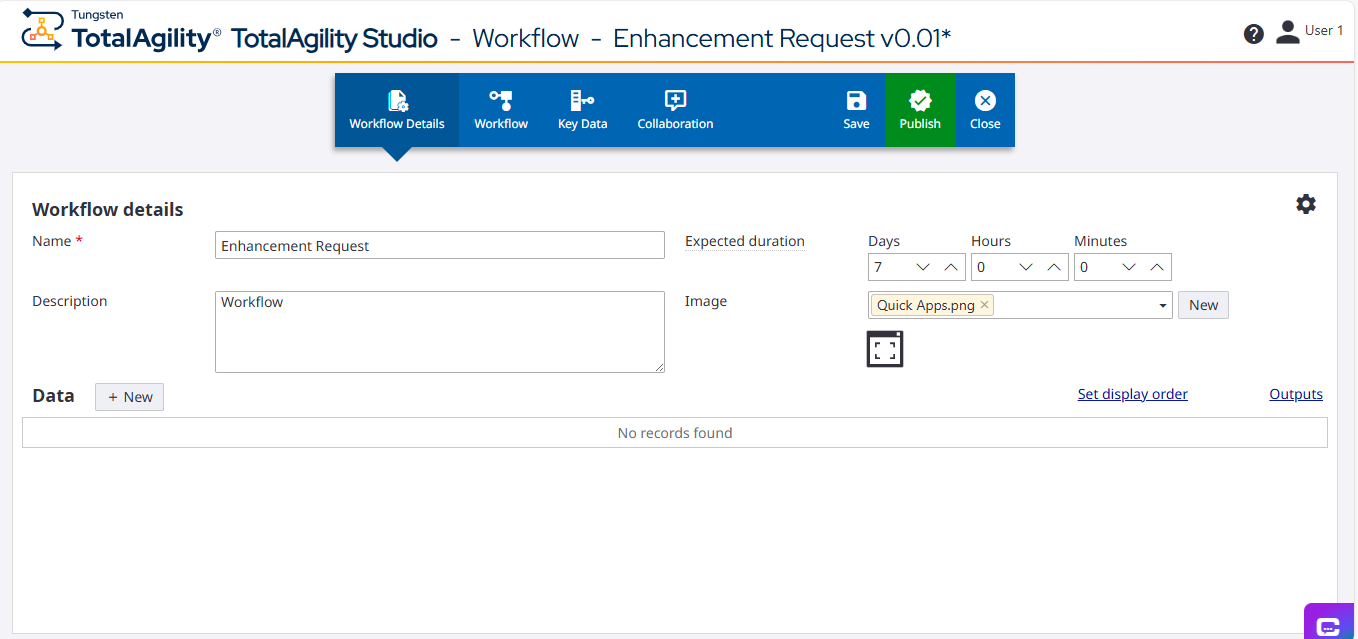Increase the Hours value
The width and height of the screenshot is (1358, 639).
click(x=1054, y=267)
